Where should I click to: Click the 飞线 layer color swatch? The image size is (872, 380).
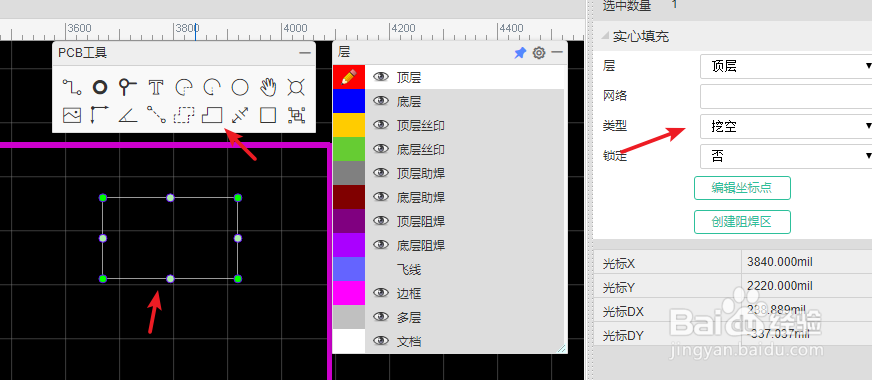pos(349,269)
